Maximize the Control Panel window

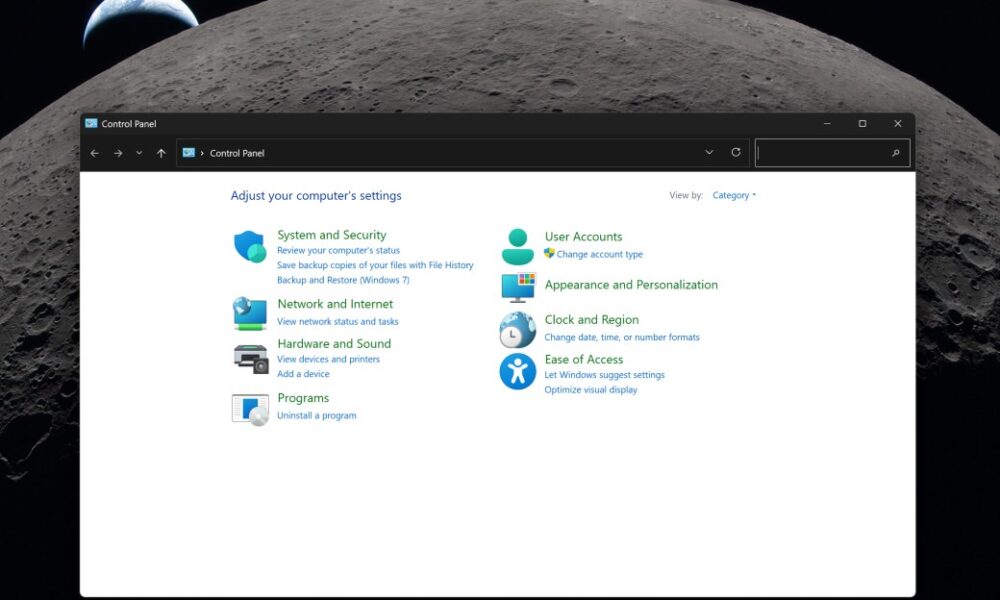(x=862, y=124)
